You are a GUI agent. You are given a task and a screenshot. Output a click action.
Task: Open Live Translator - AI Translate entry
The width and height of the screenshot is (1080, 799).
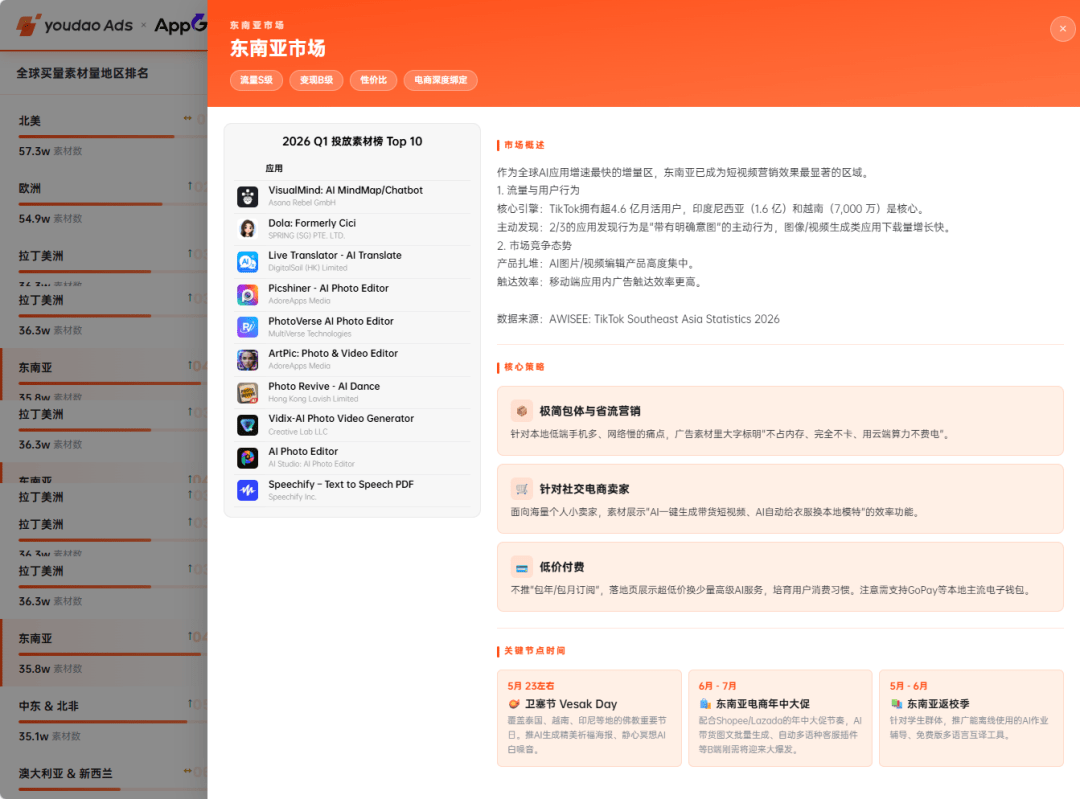click(353, 262)
